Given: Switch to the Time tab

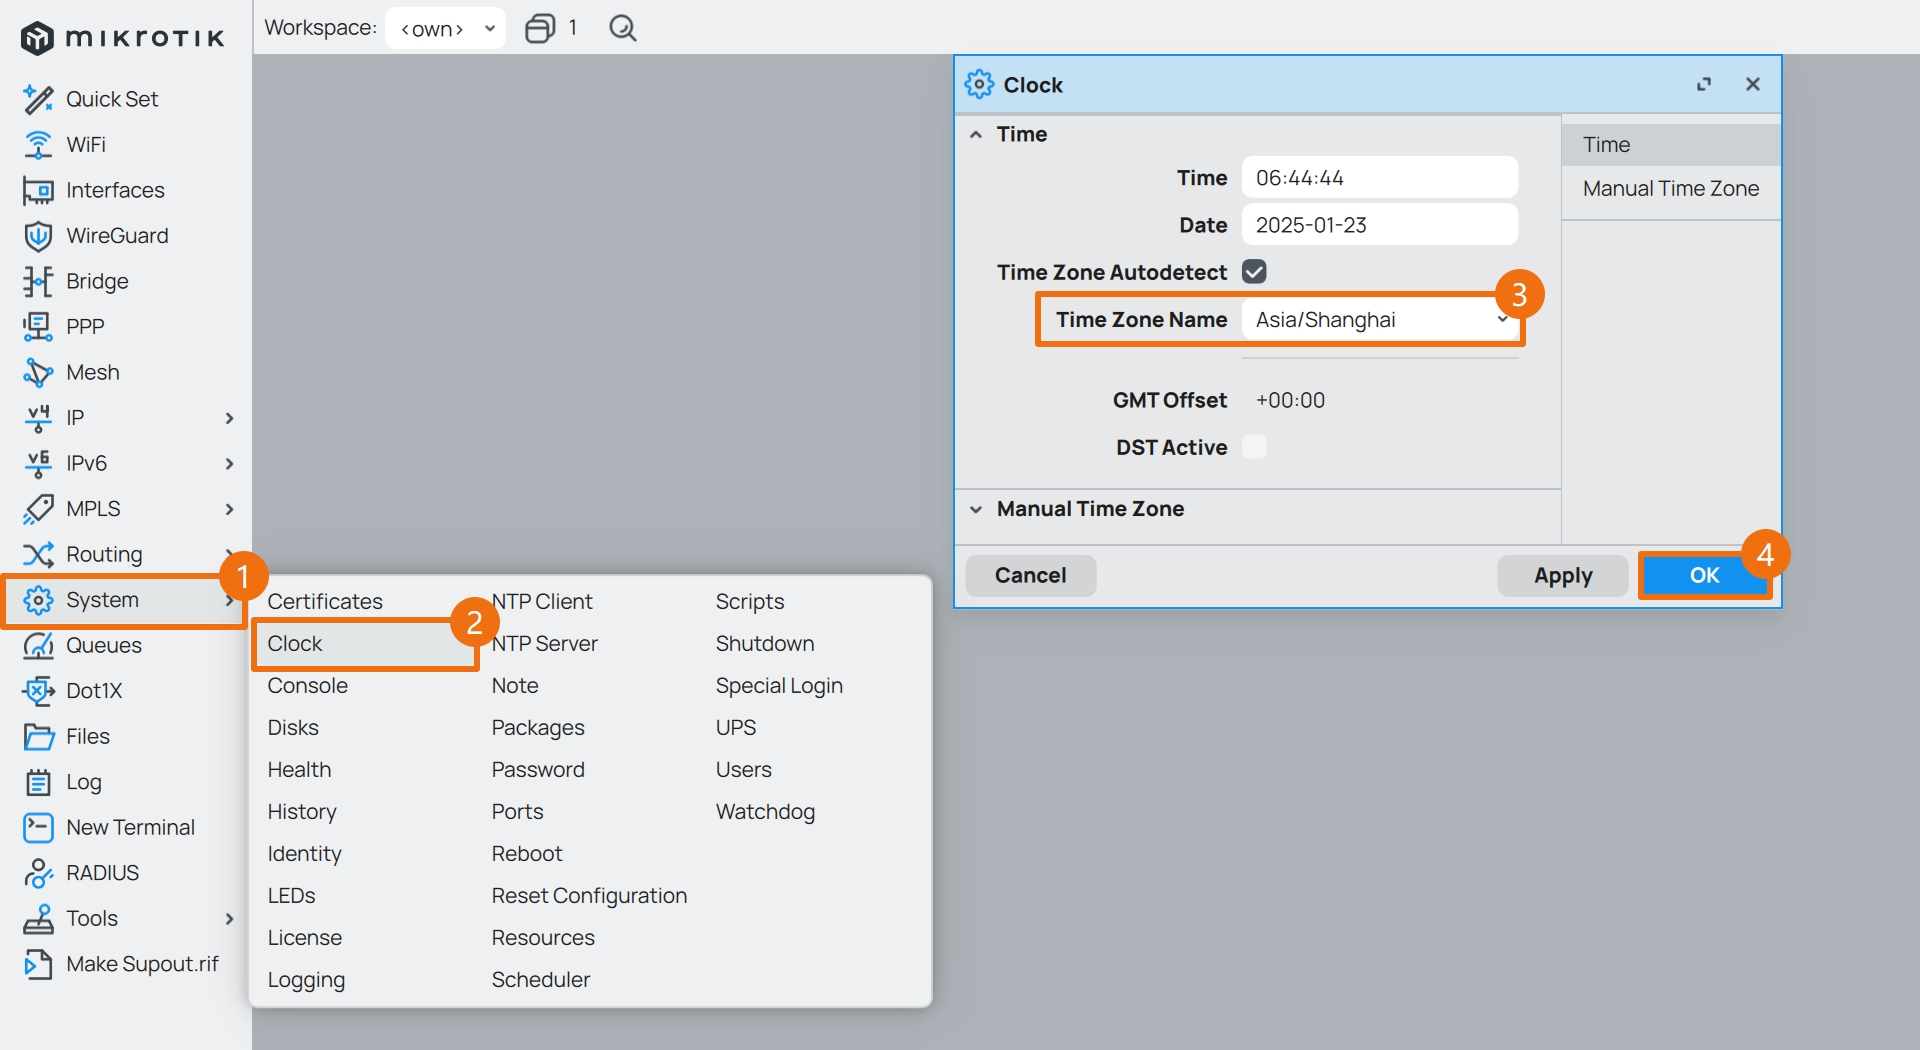Looking at the screenshot, I should point(1670,145).
